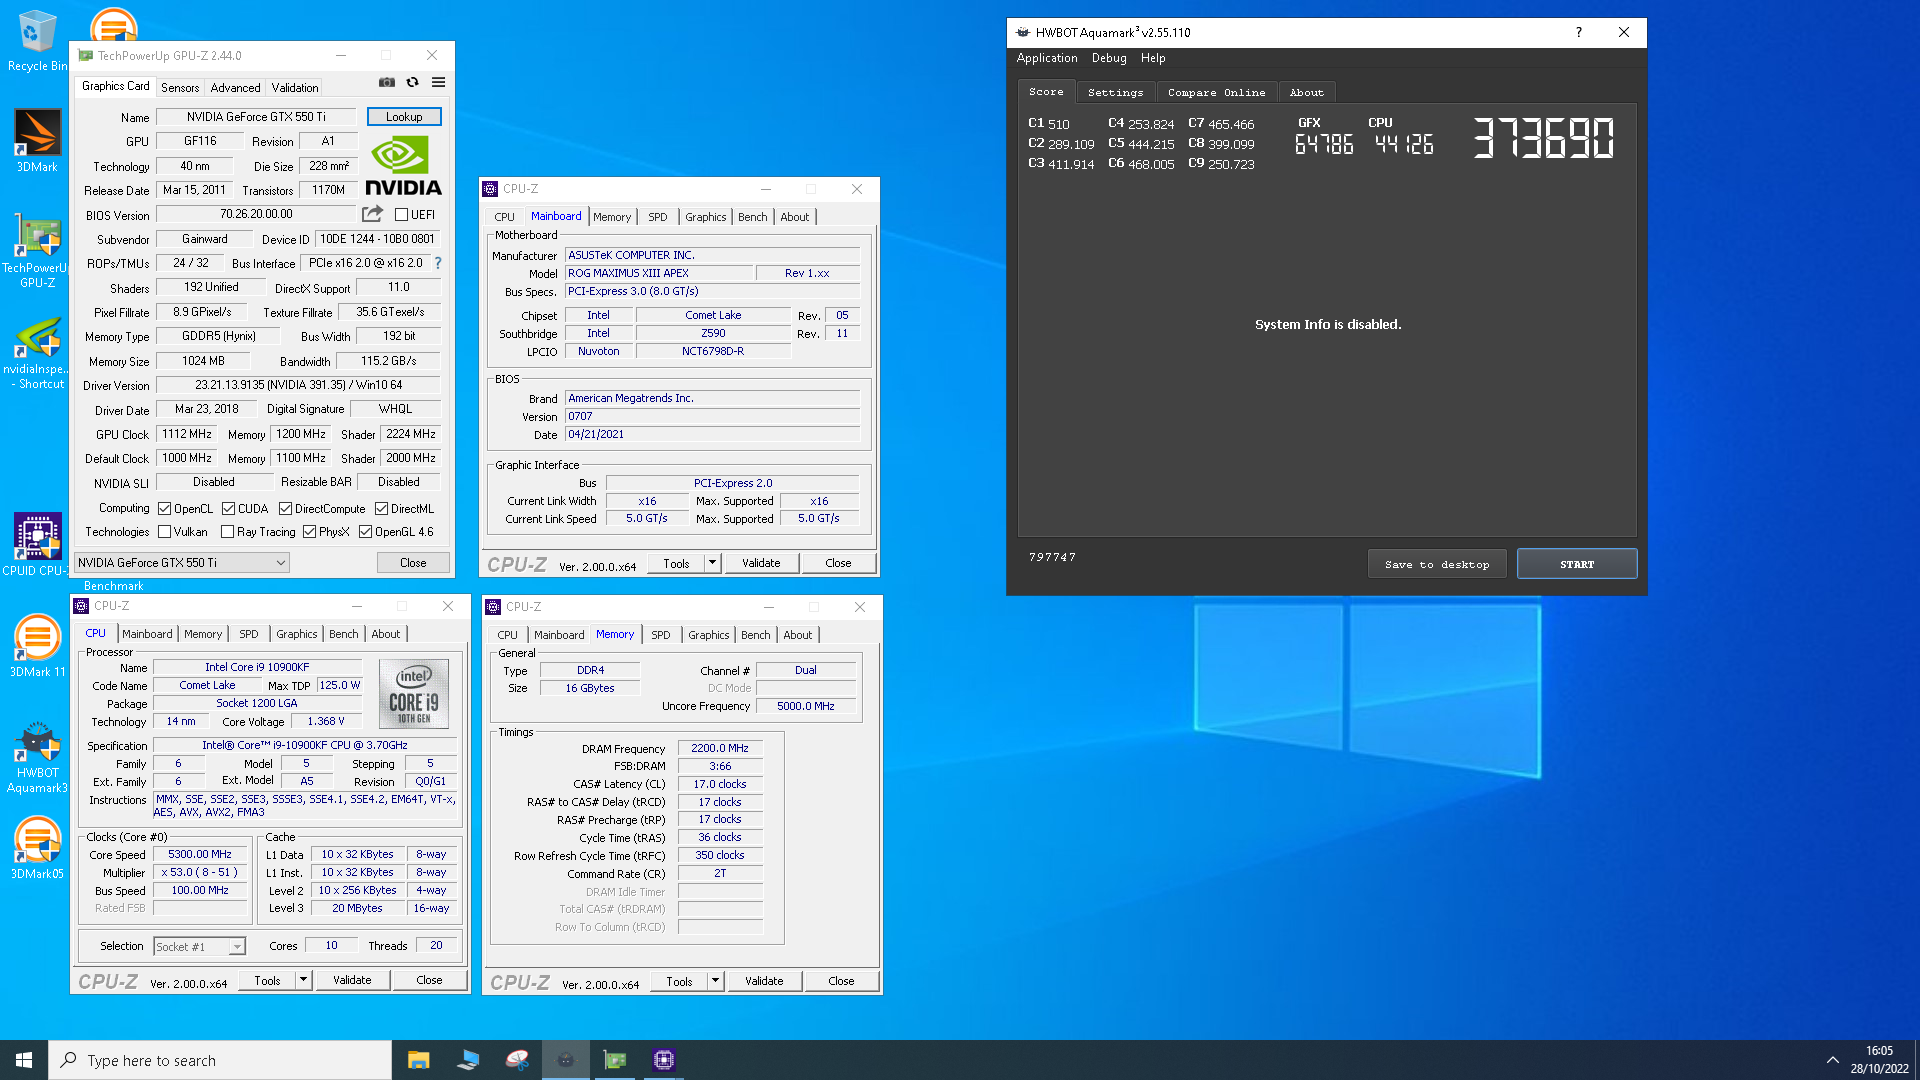
Task: Toggle OpenGL 4.6 checkbox
Action: pos(365,531)
